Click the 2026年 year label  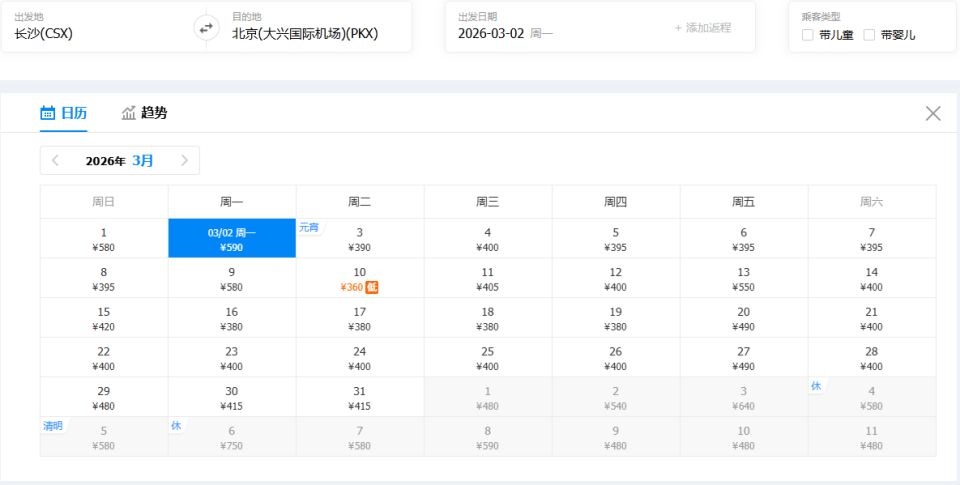(x=105, y=161)
